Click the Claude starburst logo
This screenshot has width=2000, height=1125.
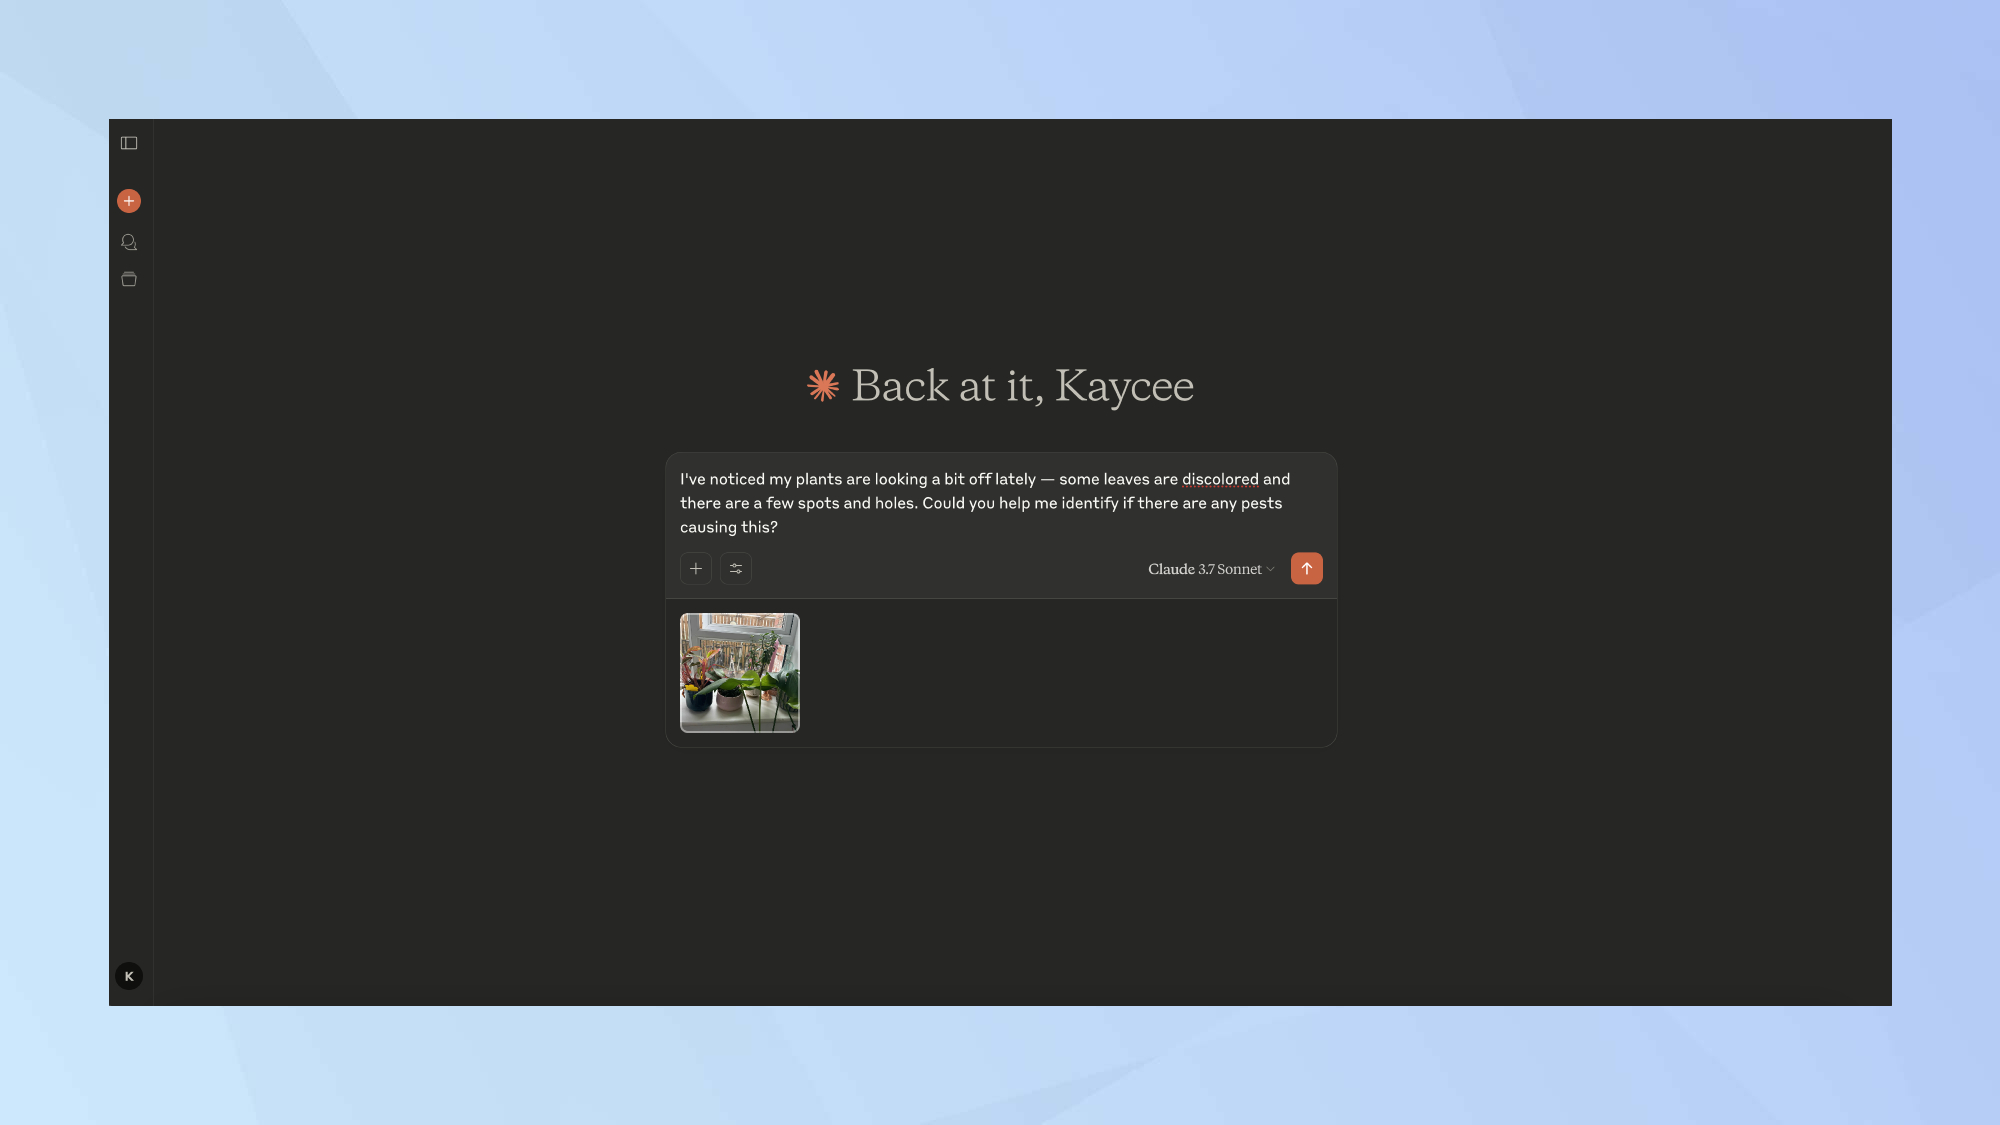pyautogui.click(x=823, y=386)
